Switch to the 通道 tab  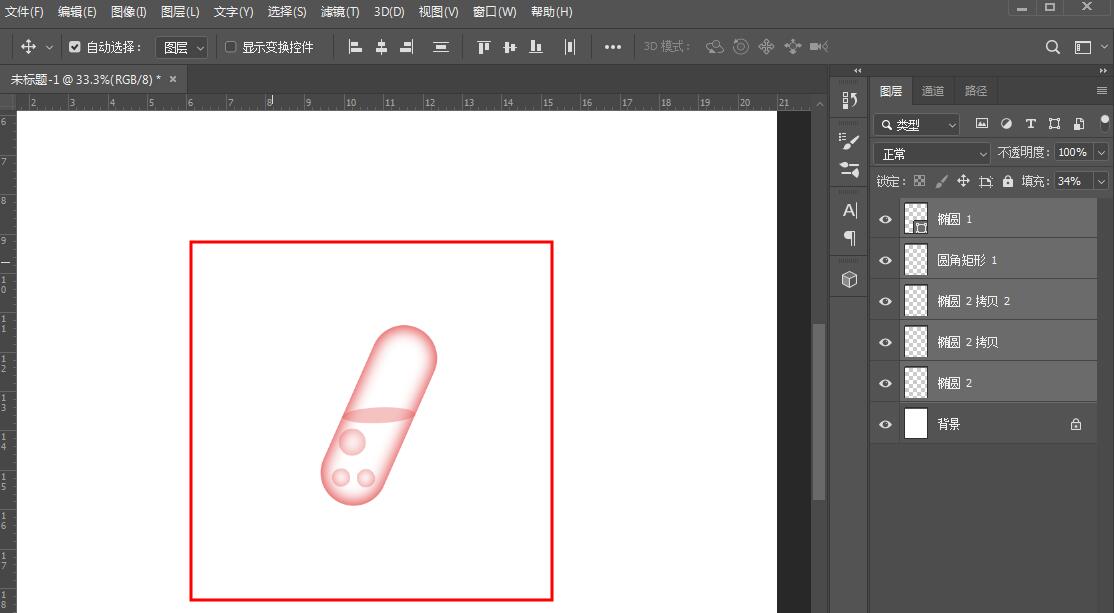[x=933, y=91]
